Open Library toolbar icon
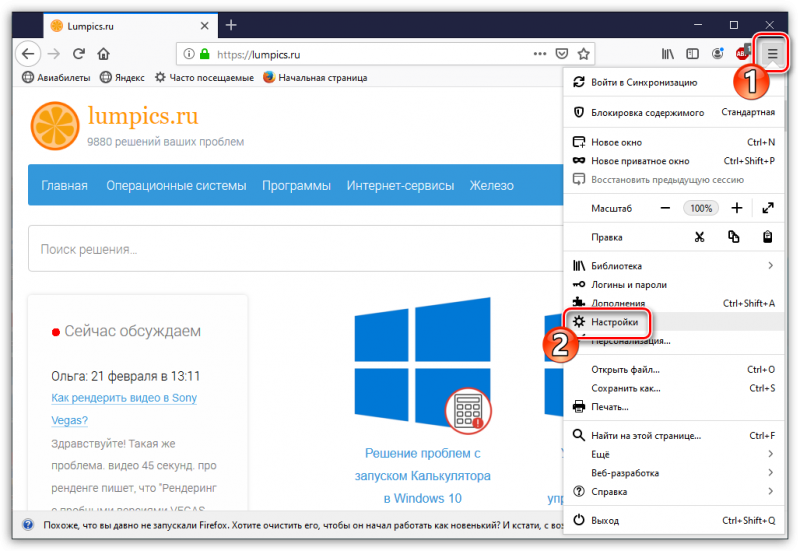The width and height of the screenshot is (800, 551). [667, 54]
